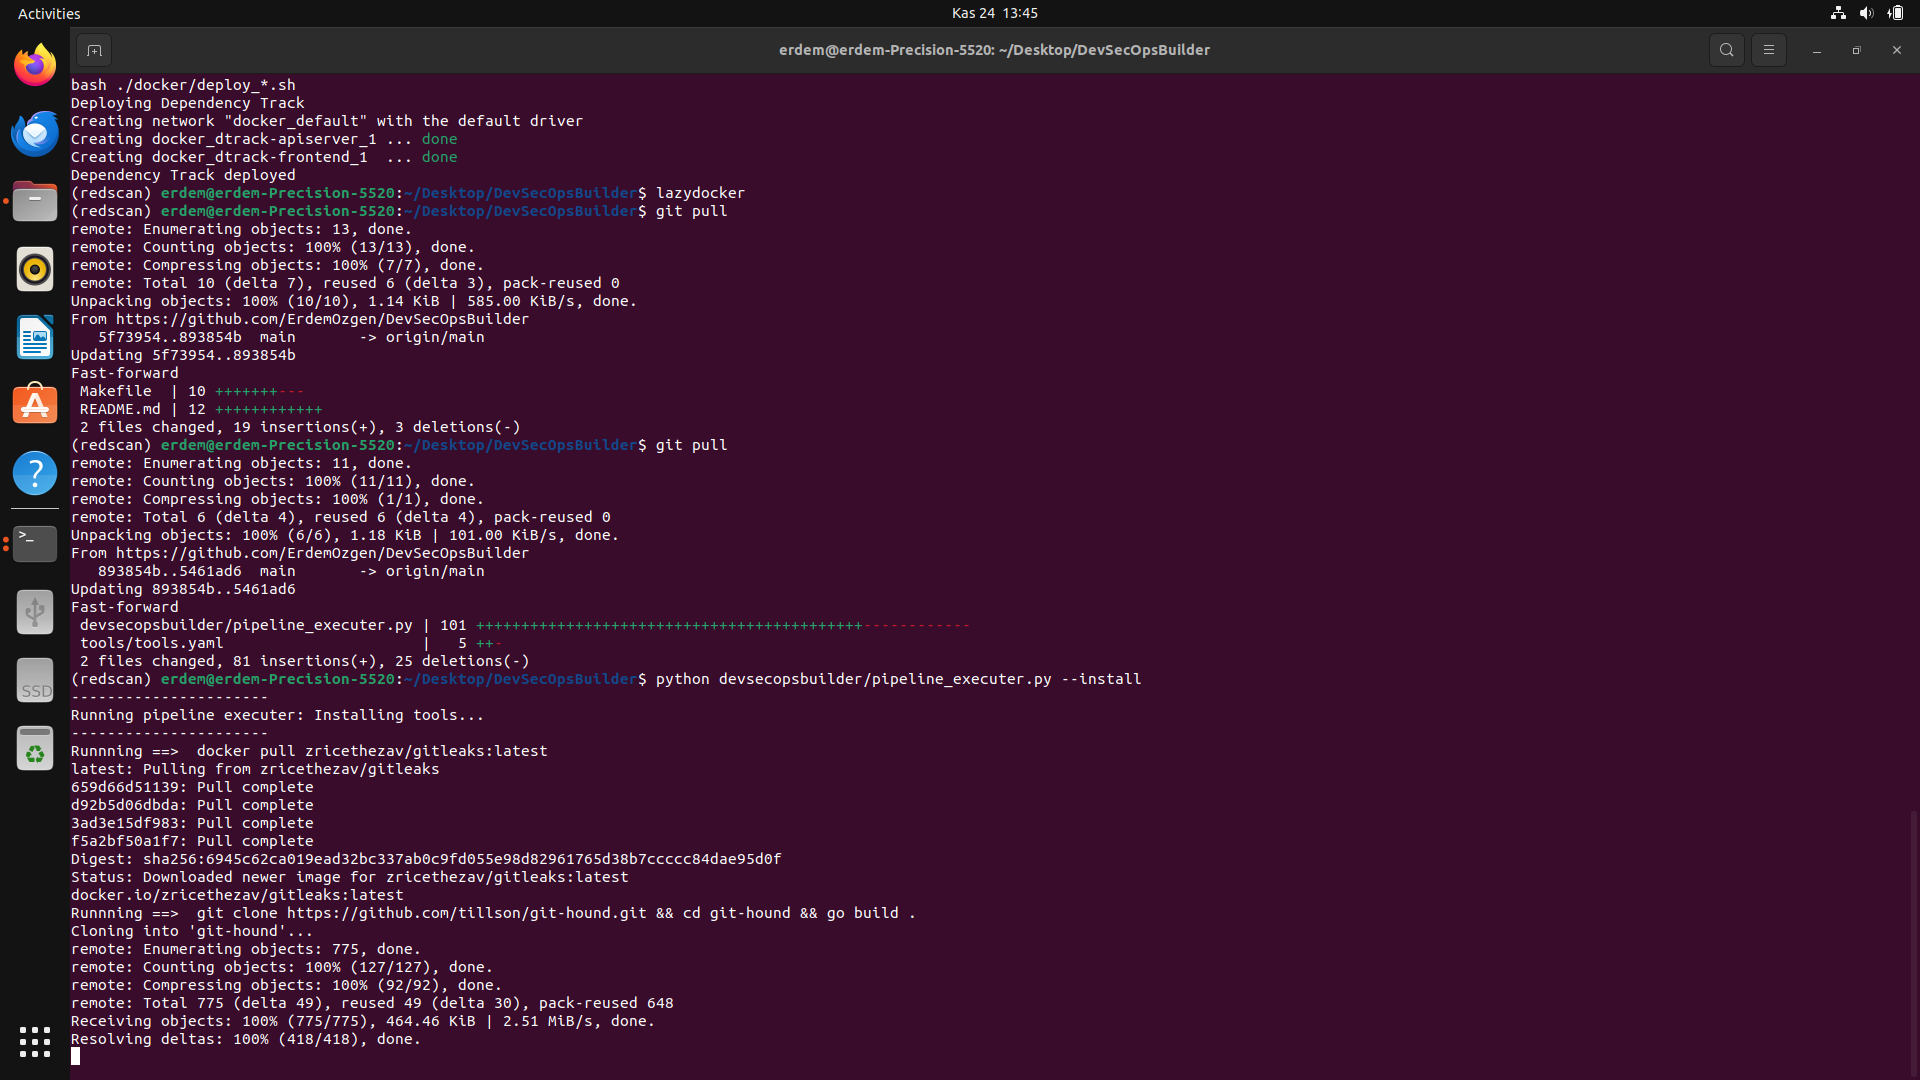The width and height of the screenshot is (1920, 1080).
Task: Switch to Terminal in the dock
Action: click(x=35, y=543)
